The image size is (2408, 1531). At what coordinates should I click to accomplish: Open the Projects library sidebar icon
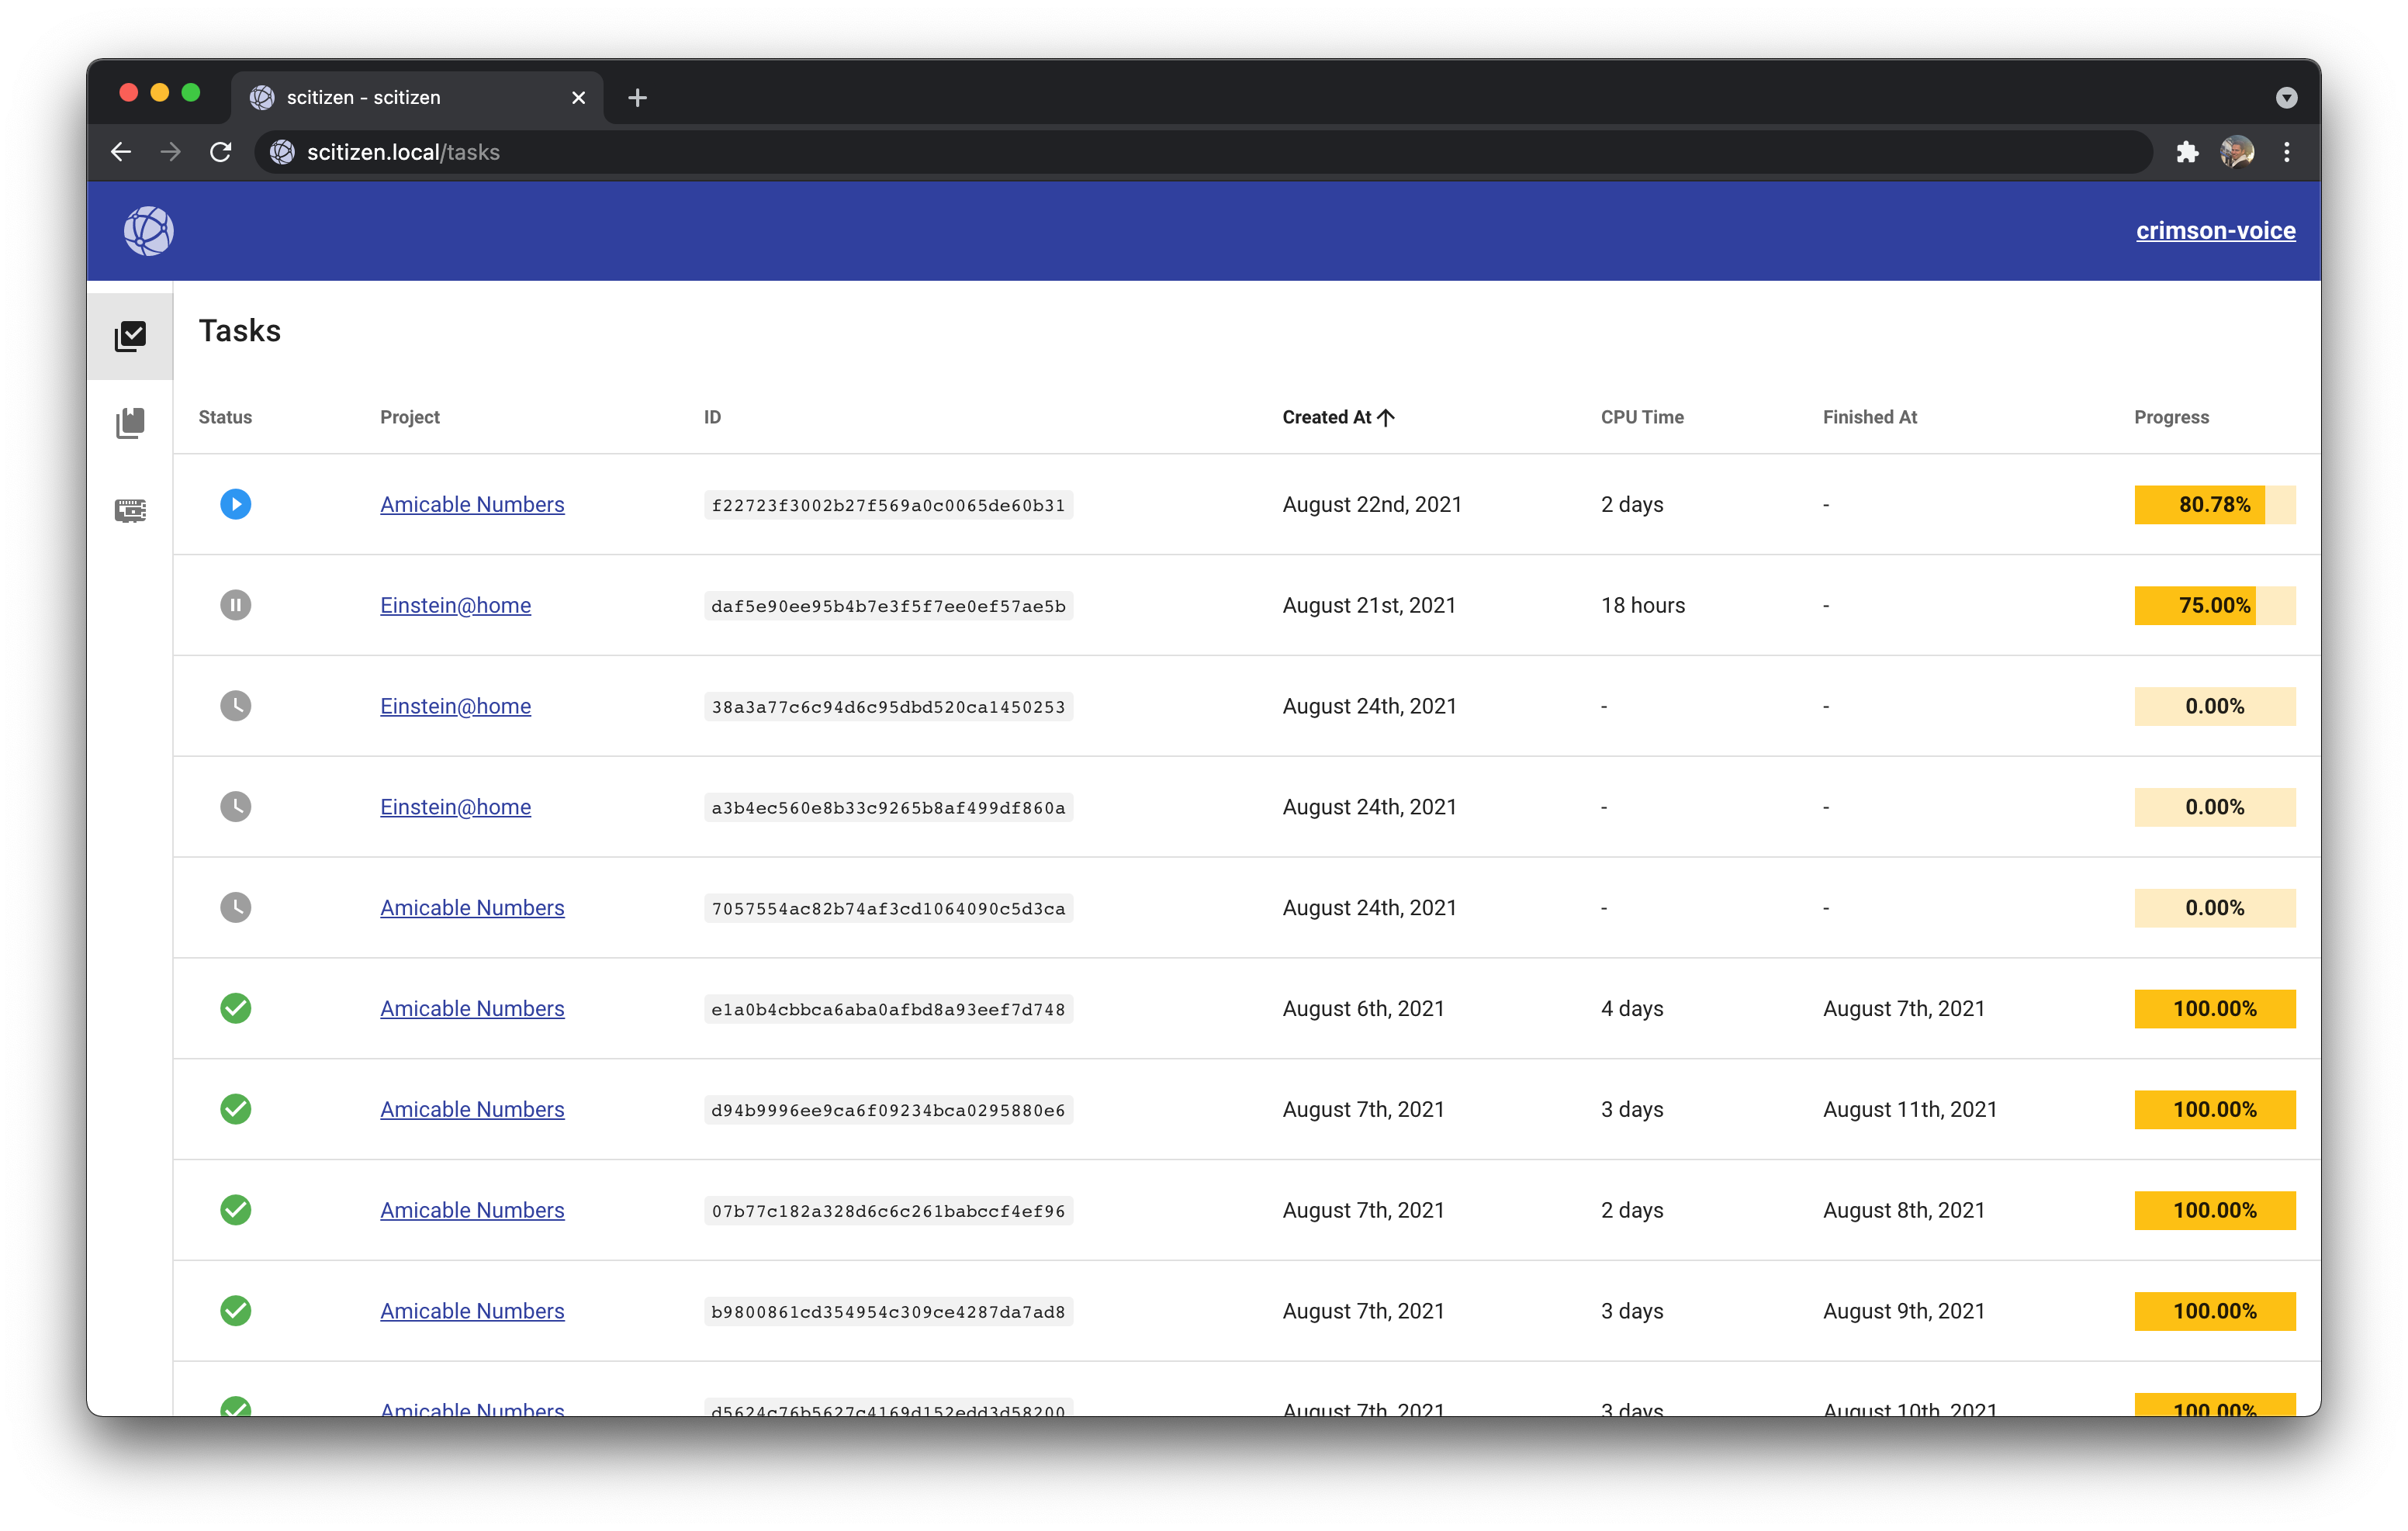130,423
